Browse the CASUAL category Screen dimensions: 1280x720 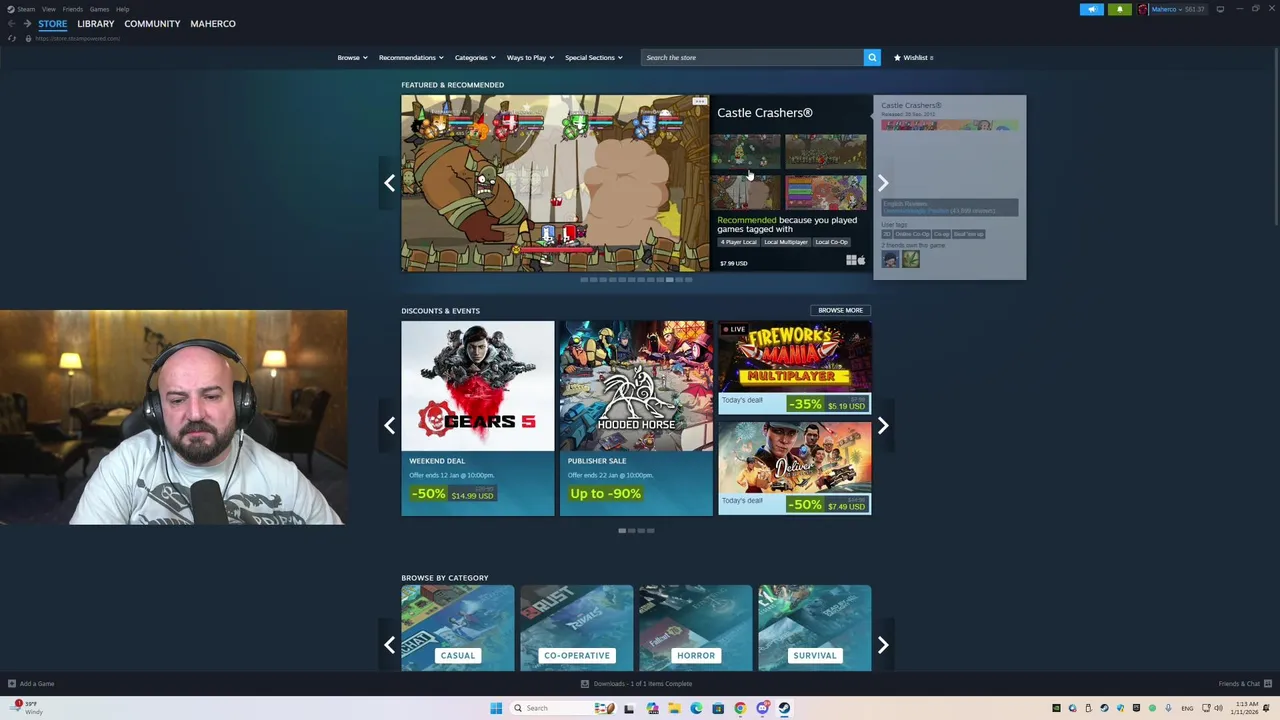458,628
